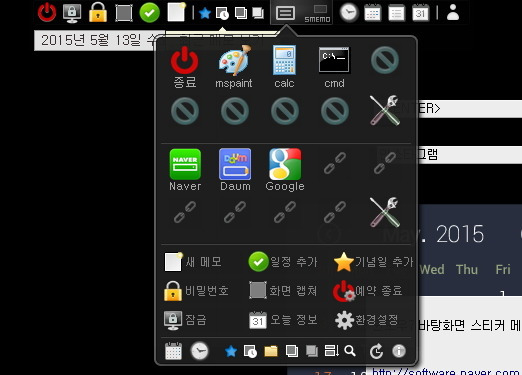Open the calc calculator shortcut
The height and width of the screenshot is (375, 522).
pyautogui.click(x=284, y=60)
